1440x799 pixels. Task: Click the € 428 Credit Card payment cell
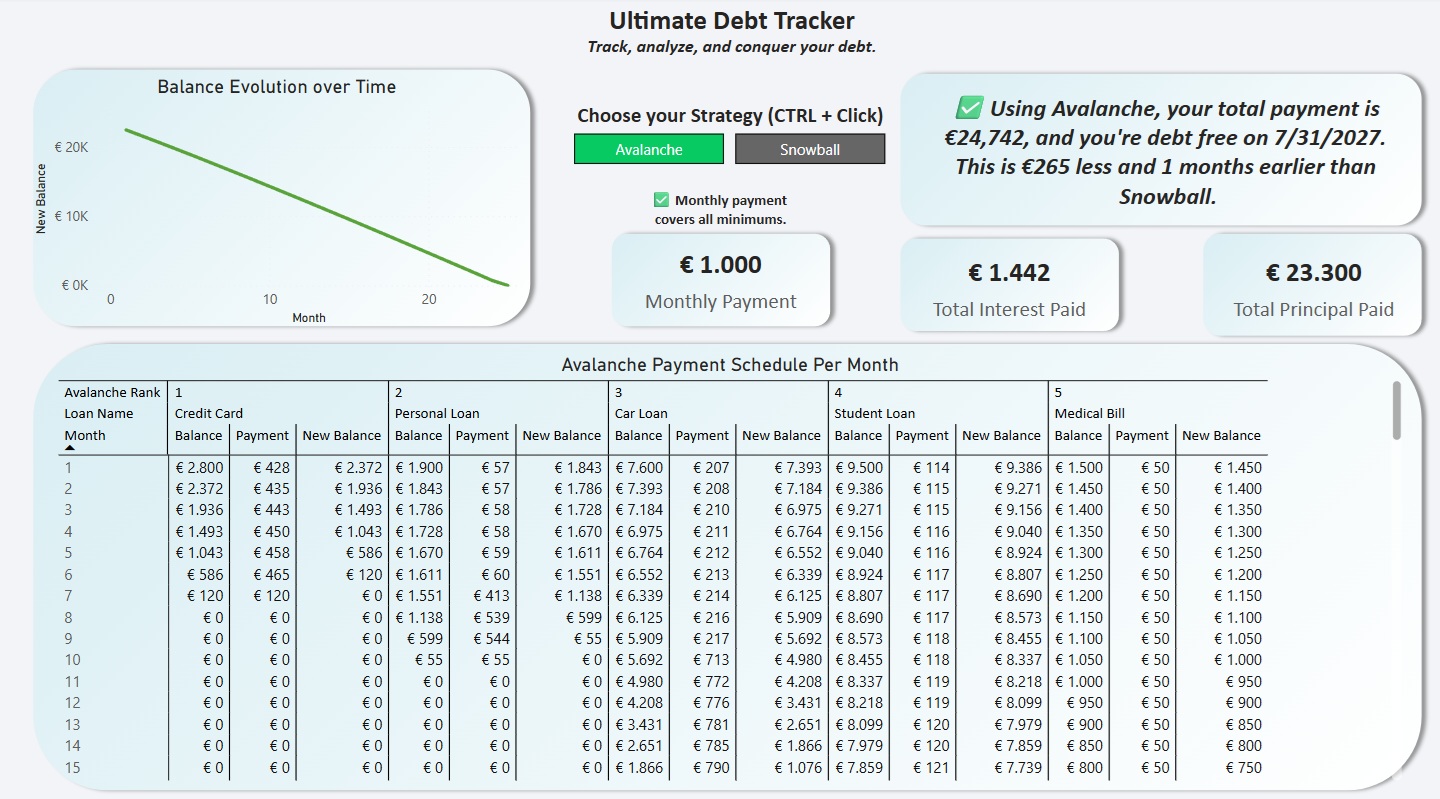point(271,467)
